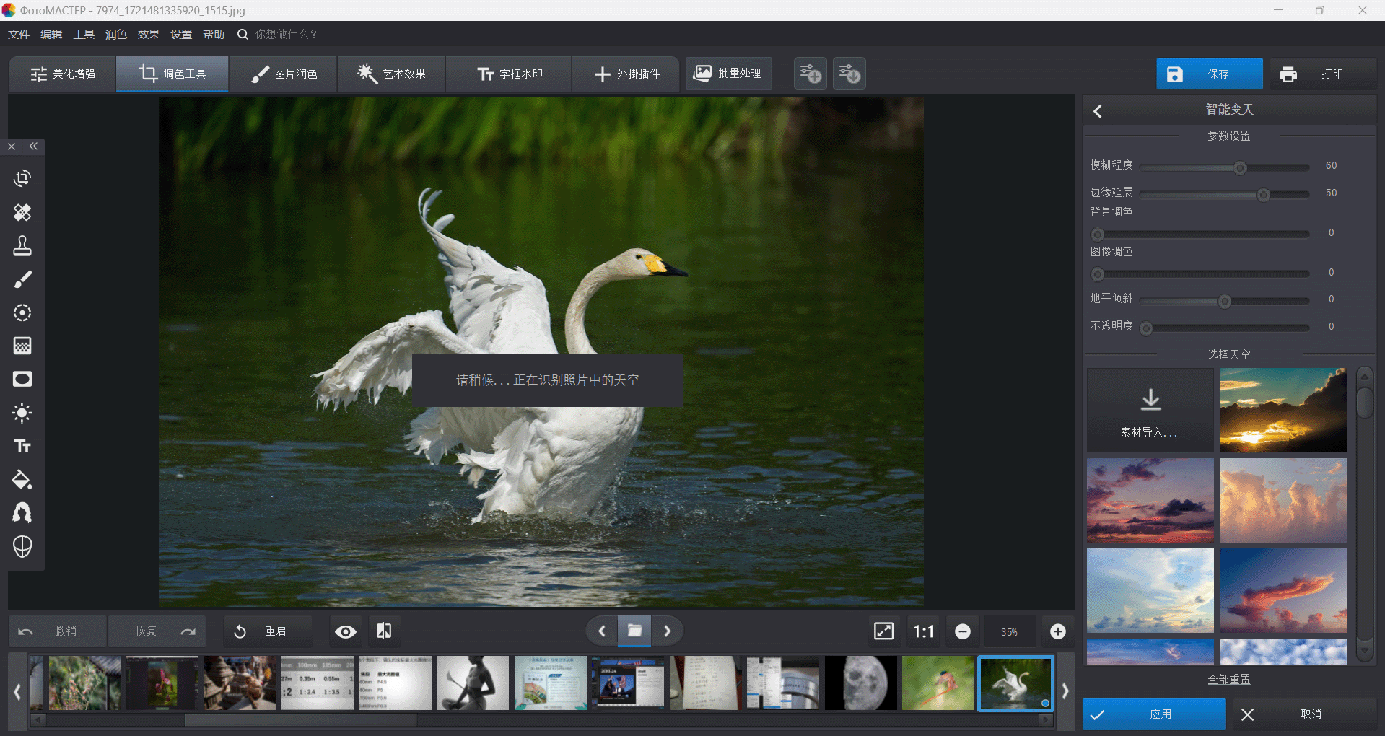The width and height of the screenshot is (1385, 736).
Task: Collapse the left tool palette with double chevron
Action: coord(34,146)
